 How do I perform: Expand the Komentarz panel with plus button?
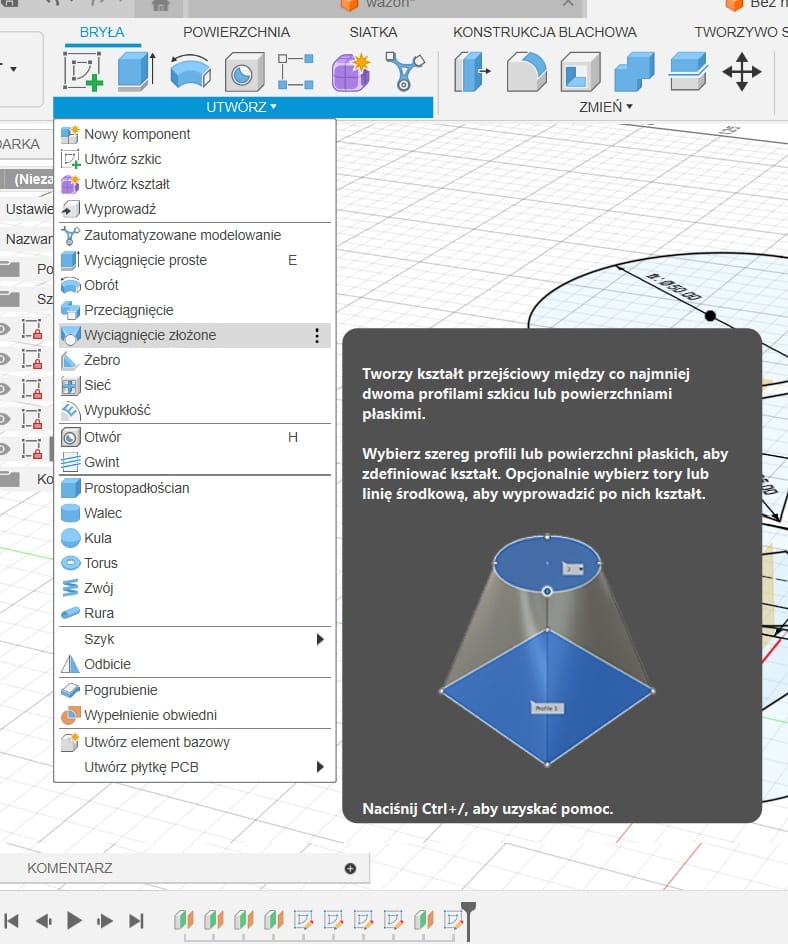350,868
